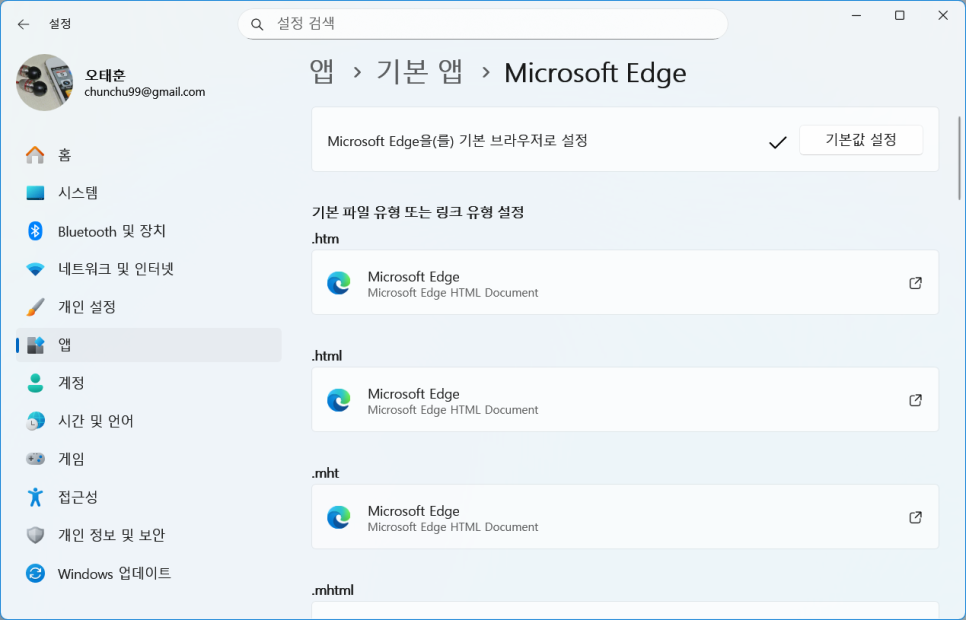Screen dimensions: 966x620
Task: Click the Bluetooth icon in sidebar
Action: point(35,231)
